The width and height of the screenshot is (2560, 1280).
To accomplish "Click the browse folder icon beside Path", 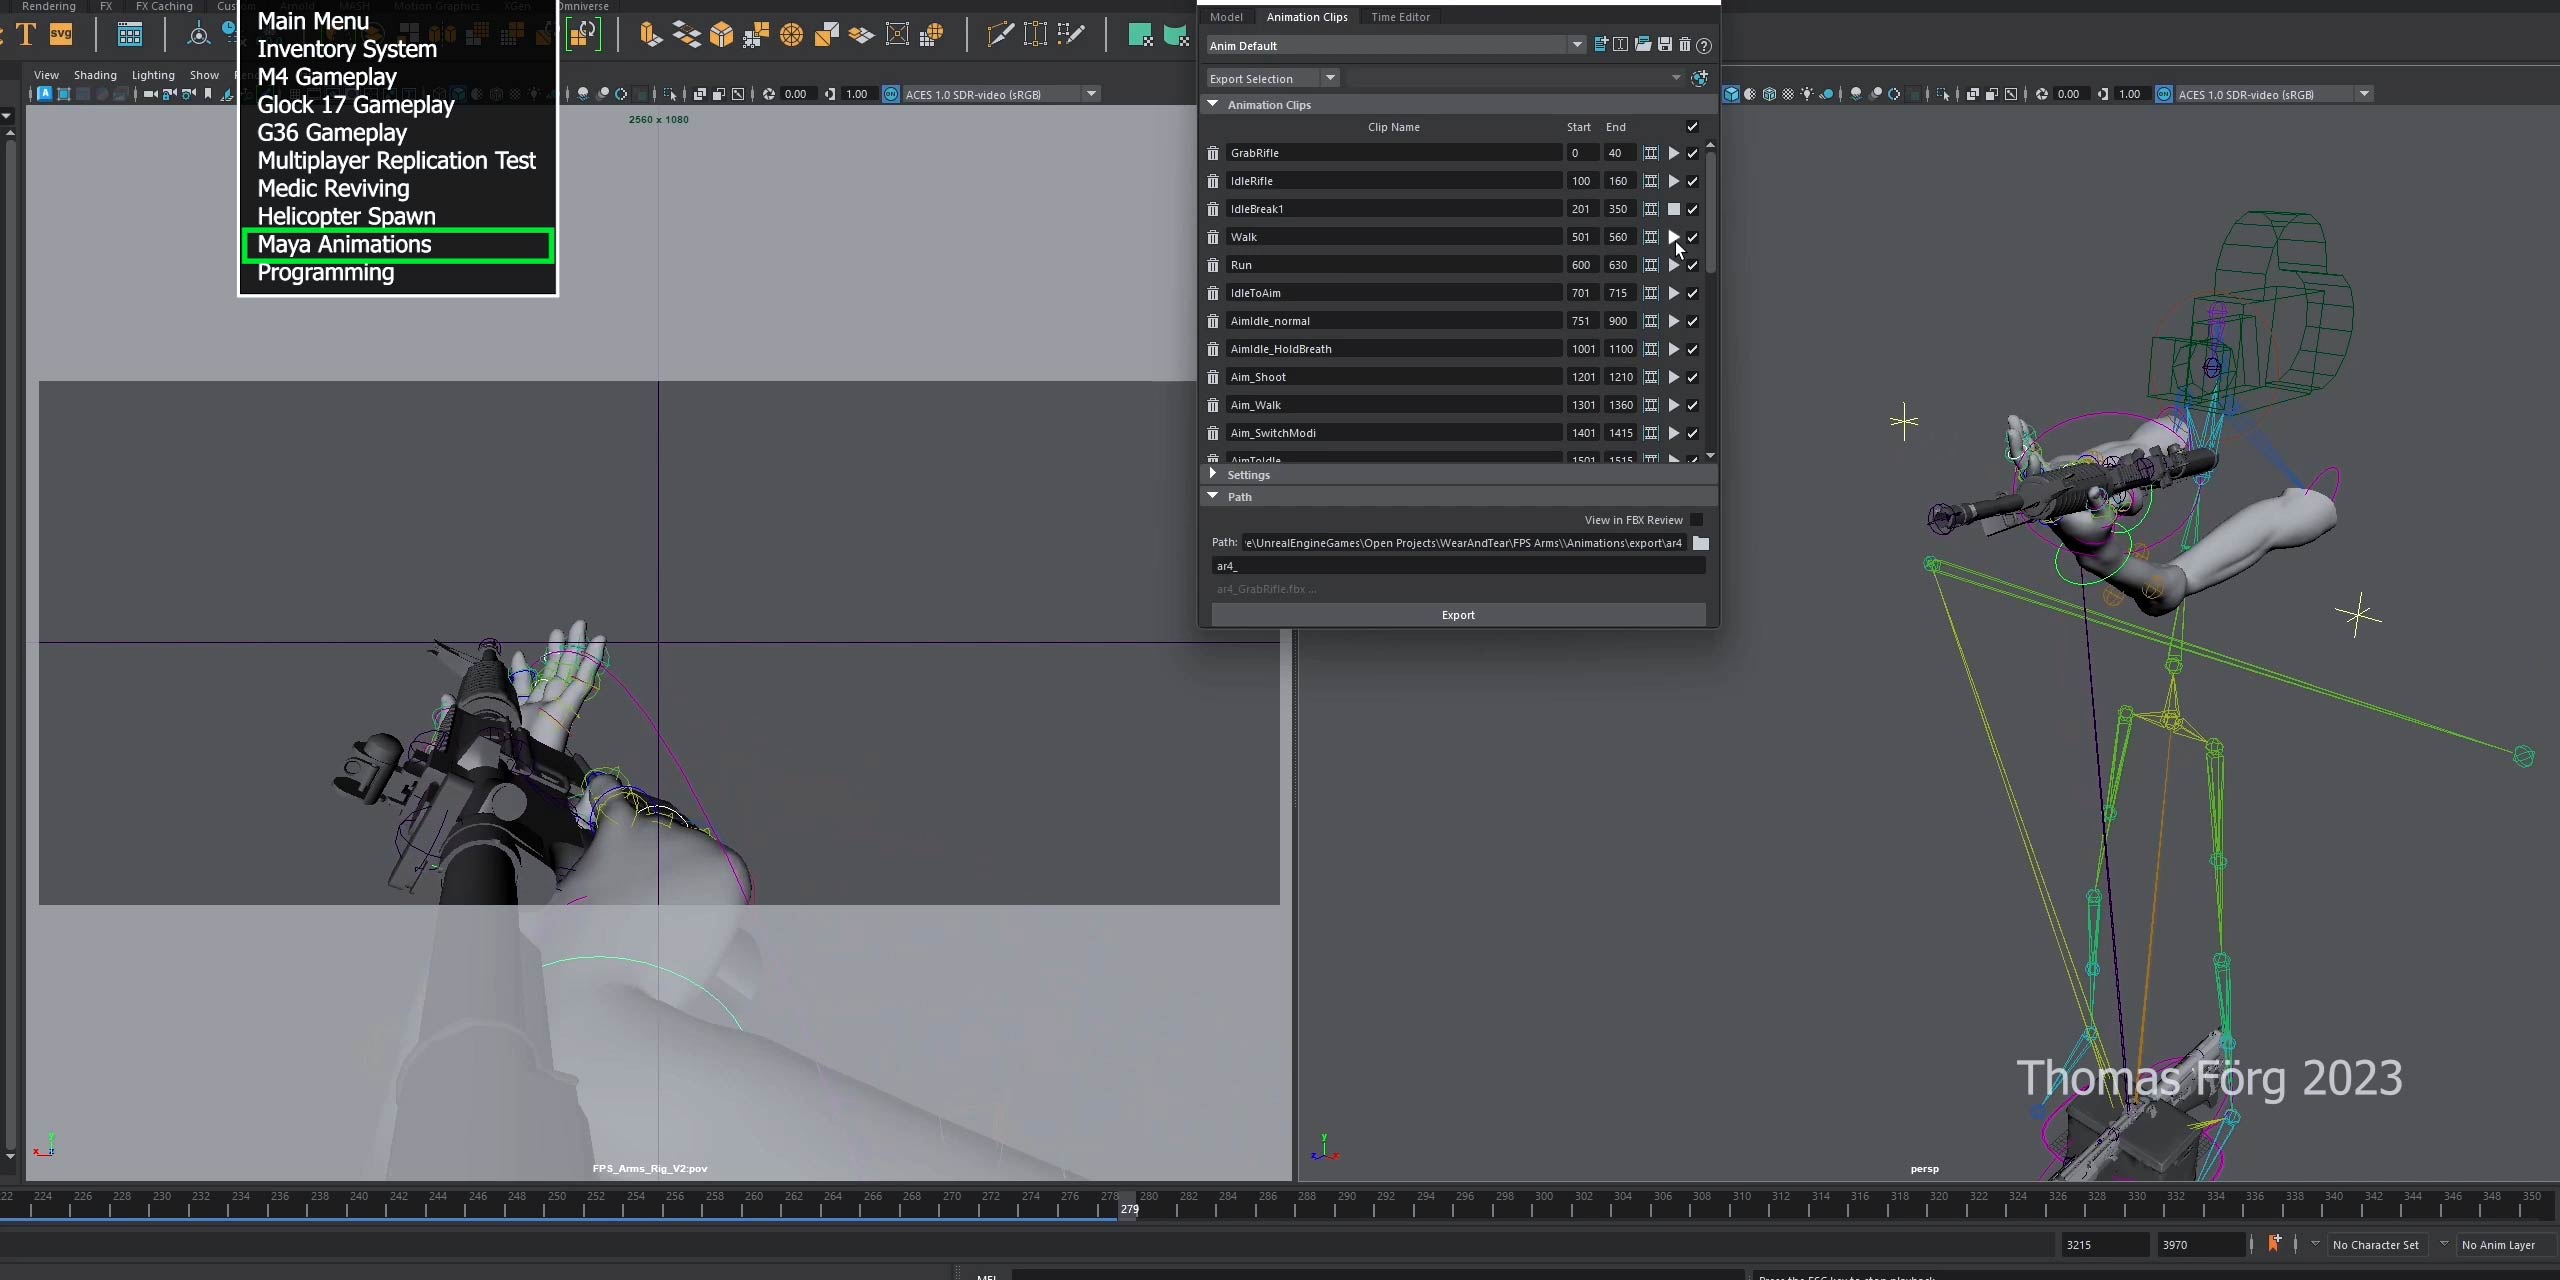I will click(1700, 543).
